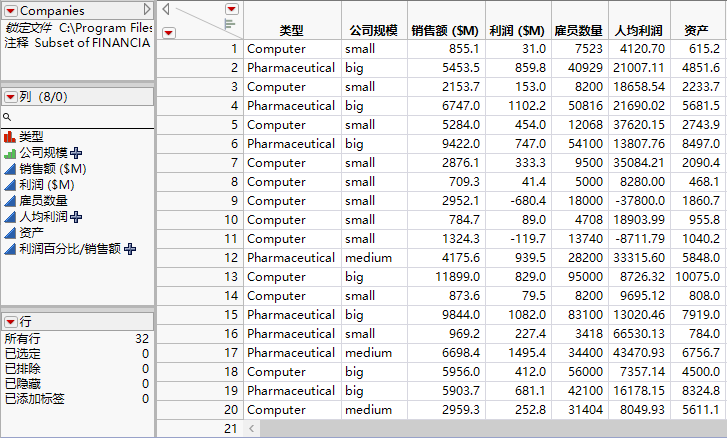
Task: Click the cell with profit value -680.4
Action: (x=518, y=201)
